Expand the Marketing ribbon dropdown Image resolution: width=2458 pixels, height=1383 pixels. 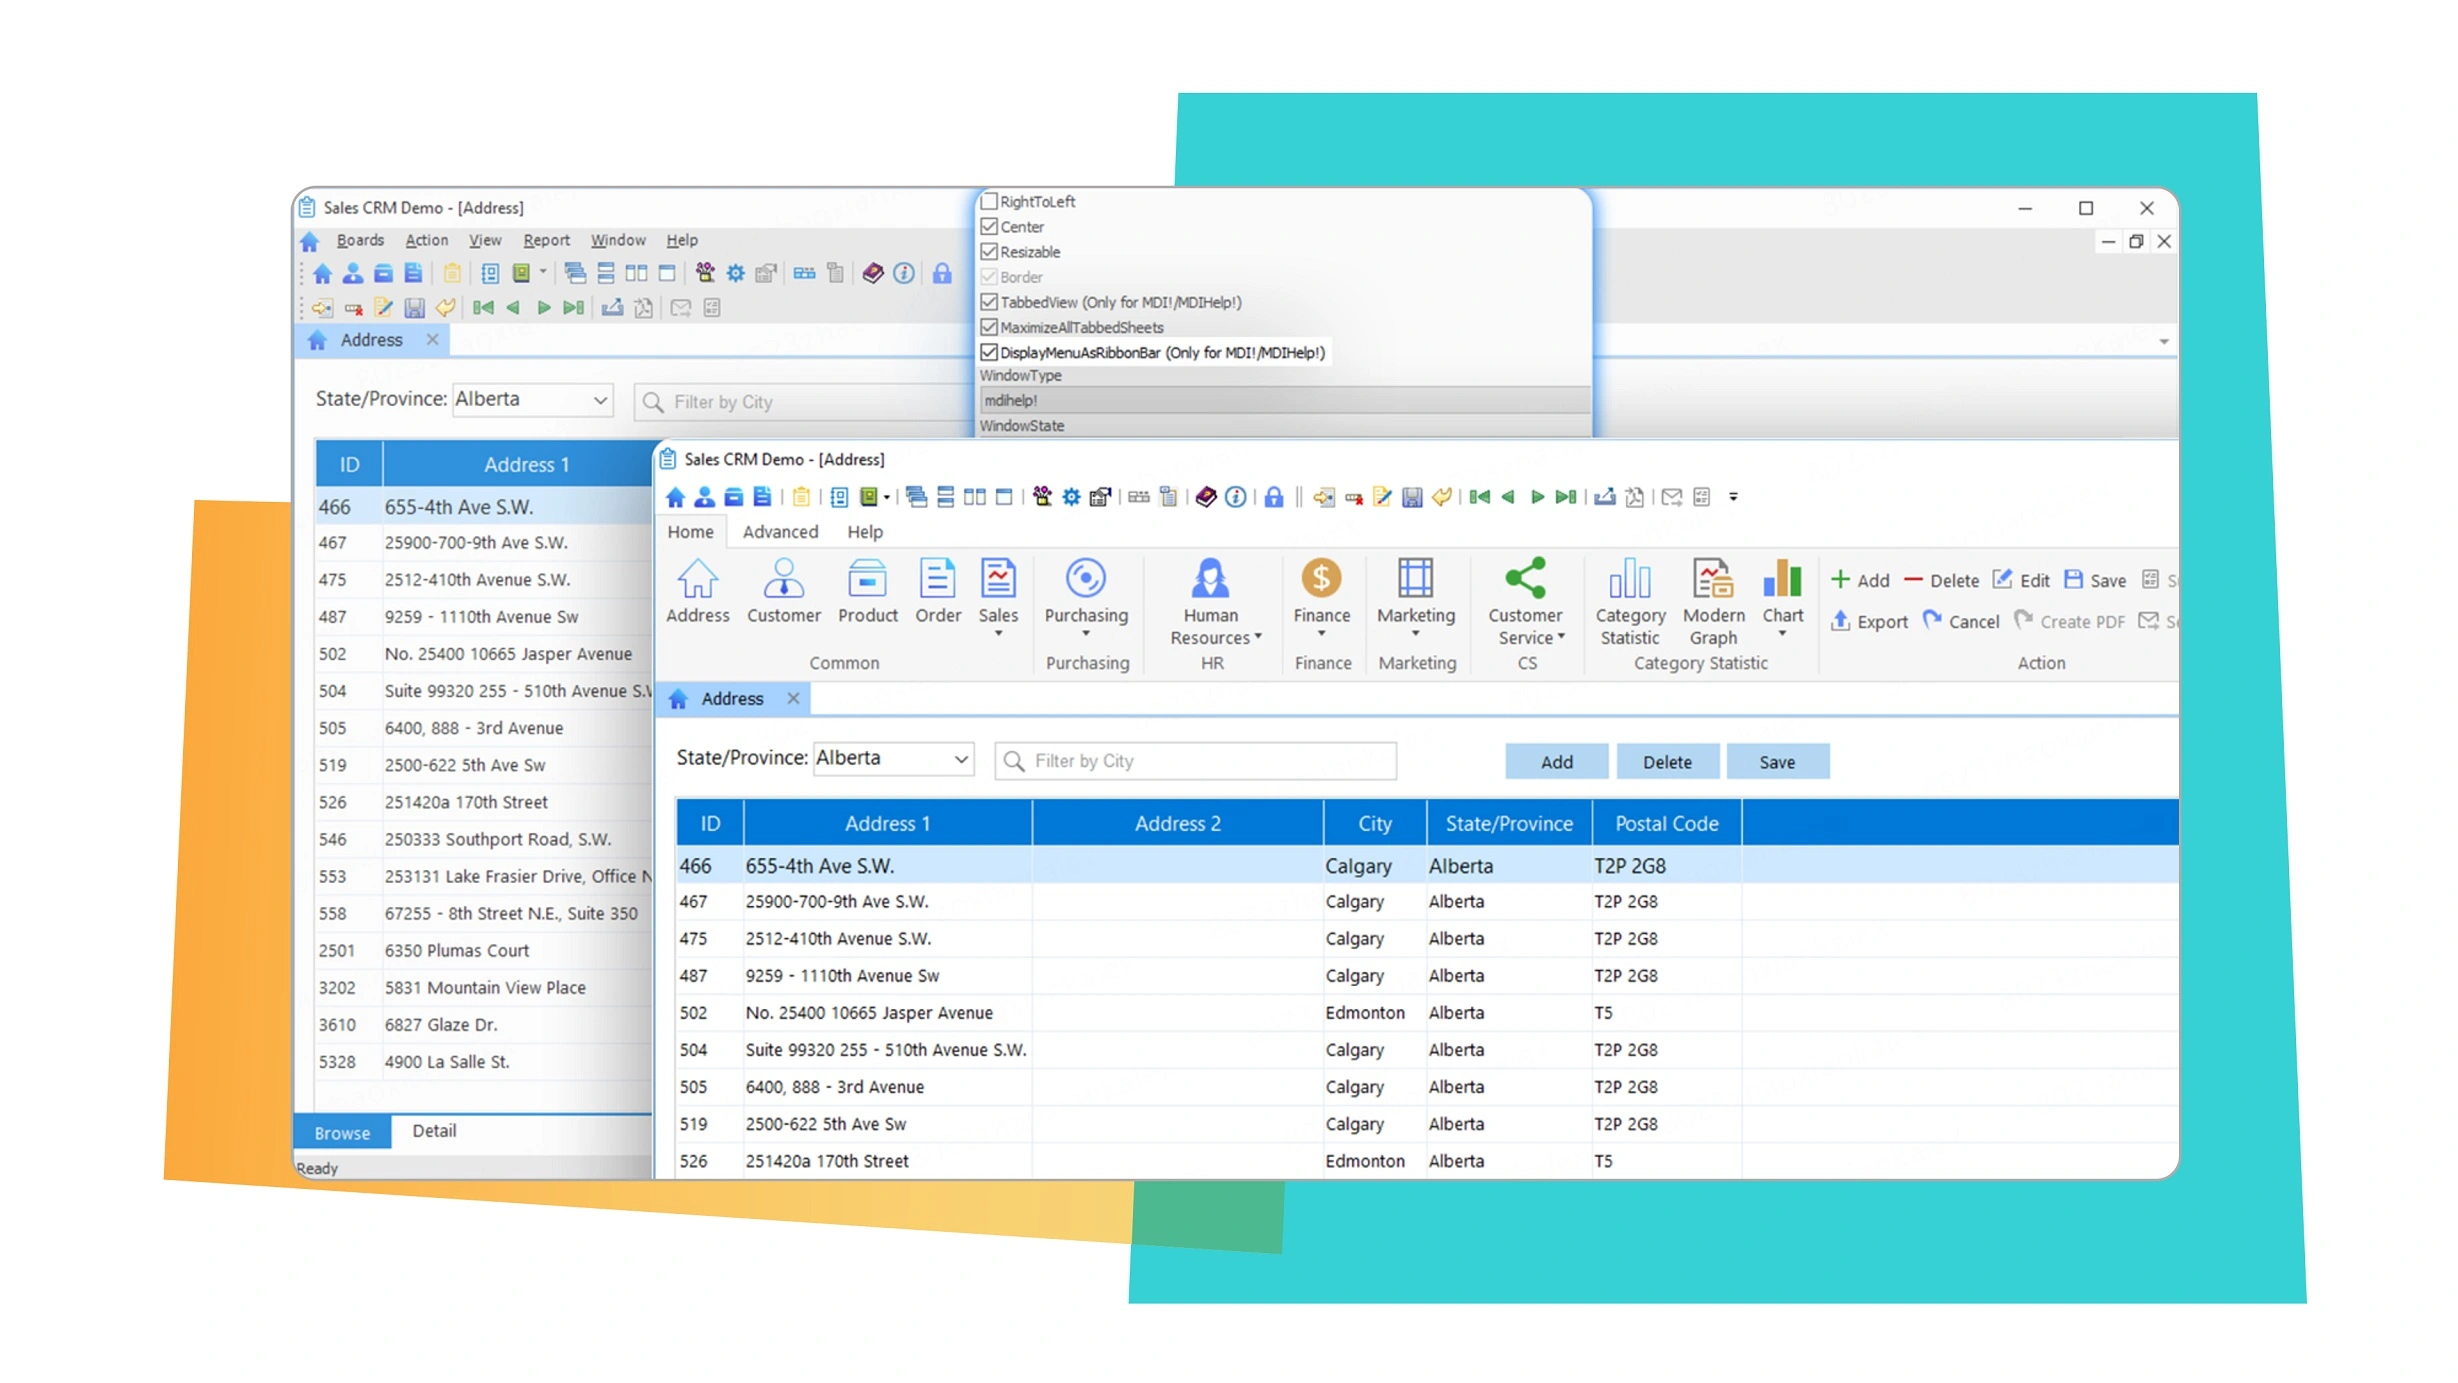[1415, 634]
